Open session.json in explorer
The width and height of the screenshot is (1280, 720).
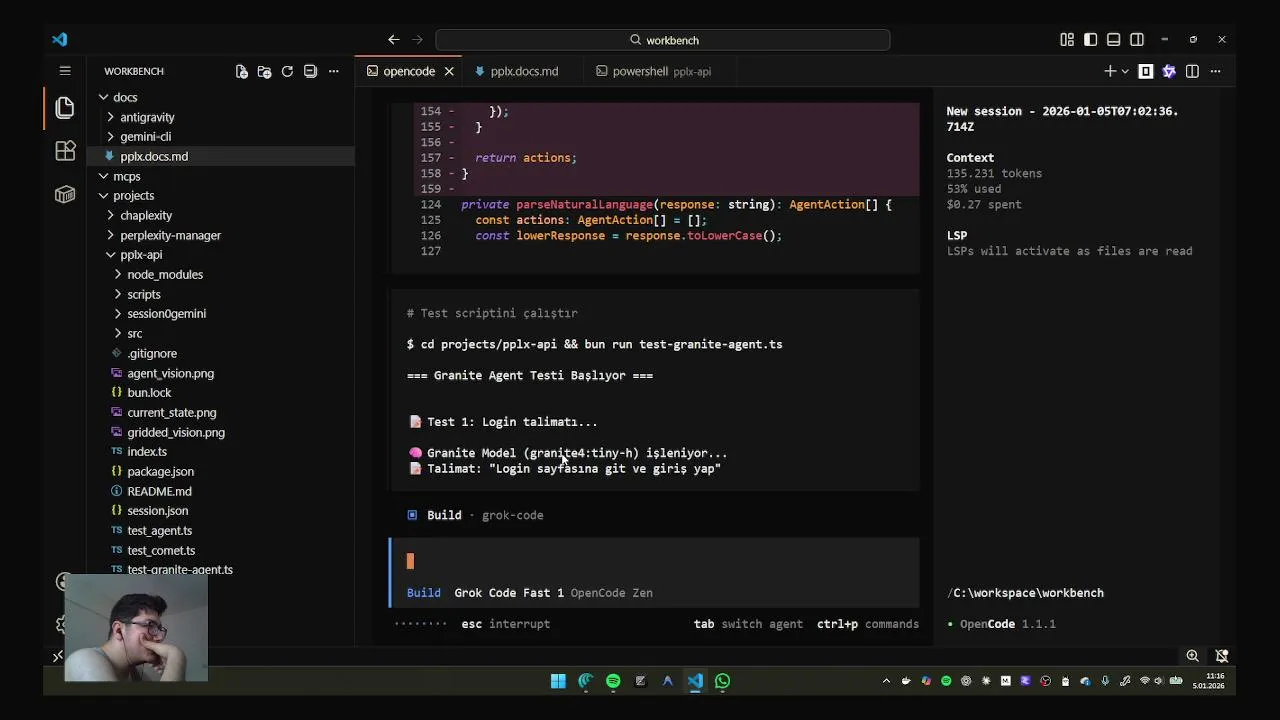[220, 510]
